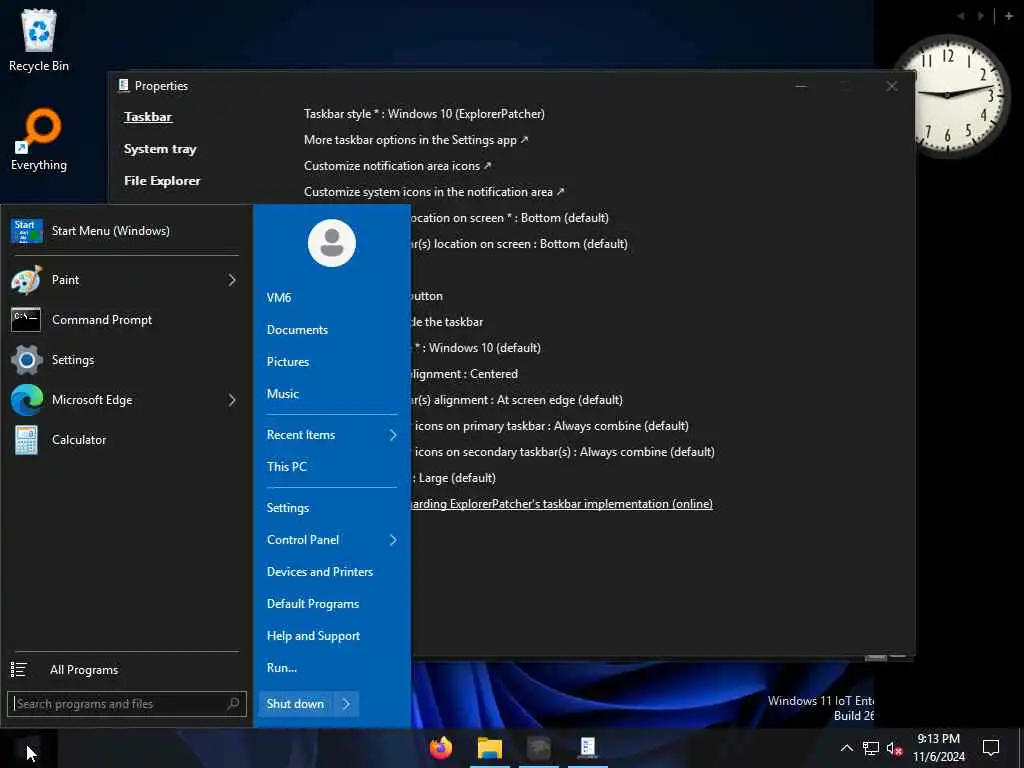This screenshot has width=1024, height=768.
Task: Switch to the System tray section
Action: pos(160,149)
